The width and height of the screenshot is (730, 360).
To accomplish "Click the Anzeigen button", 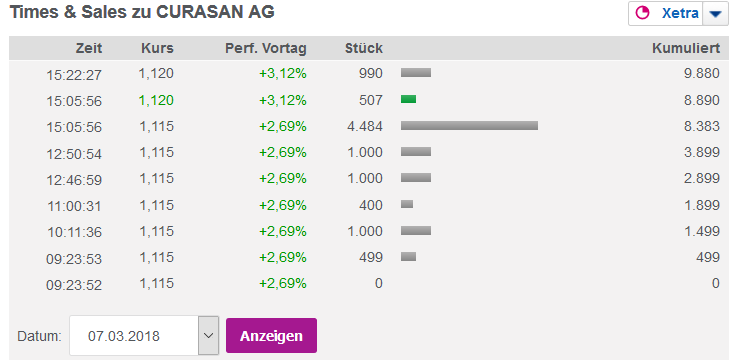I will [271, 336].
